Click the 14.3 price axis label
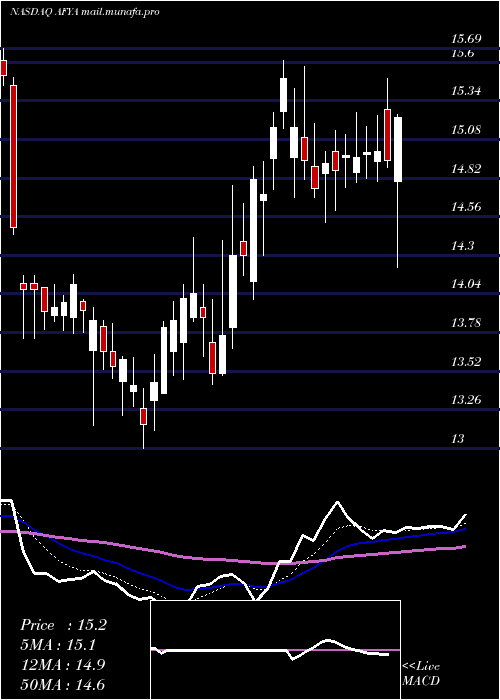The width and height of the screenshot is (500, 700). tap(463, 246)
